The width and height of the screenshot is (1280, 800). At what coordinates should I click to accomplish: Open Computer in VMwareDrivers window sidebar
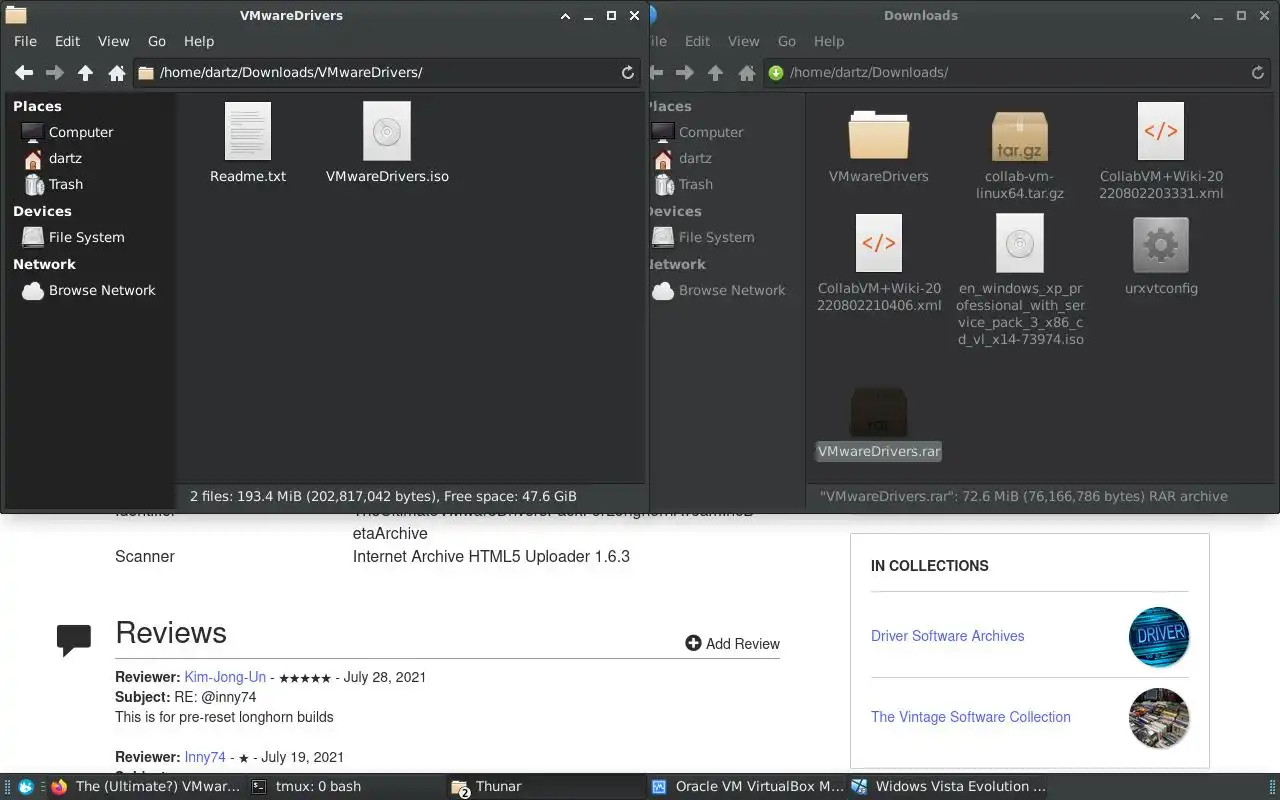[81, 132]
